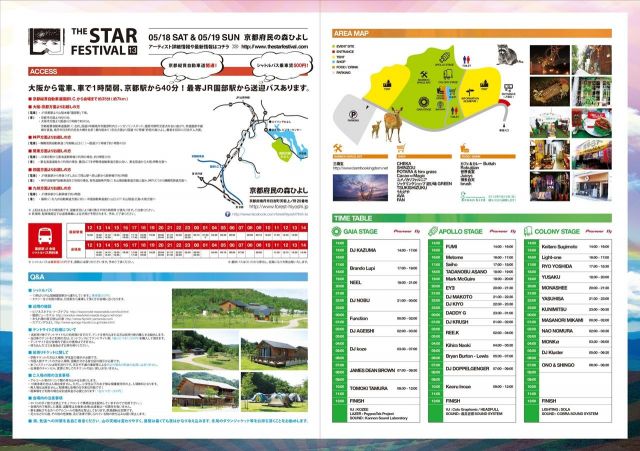
Task: Click the '05/18 SAT & 05/19 SUN' date text
Action: click(194, 37)
